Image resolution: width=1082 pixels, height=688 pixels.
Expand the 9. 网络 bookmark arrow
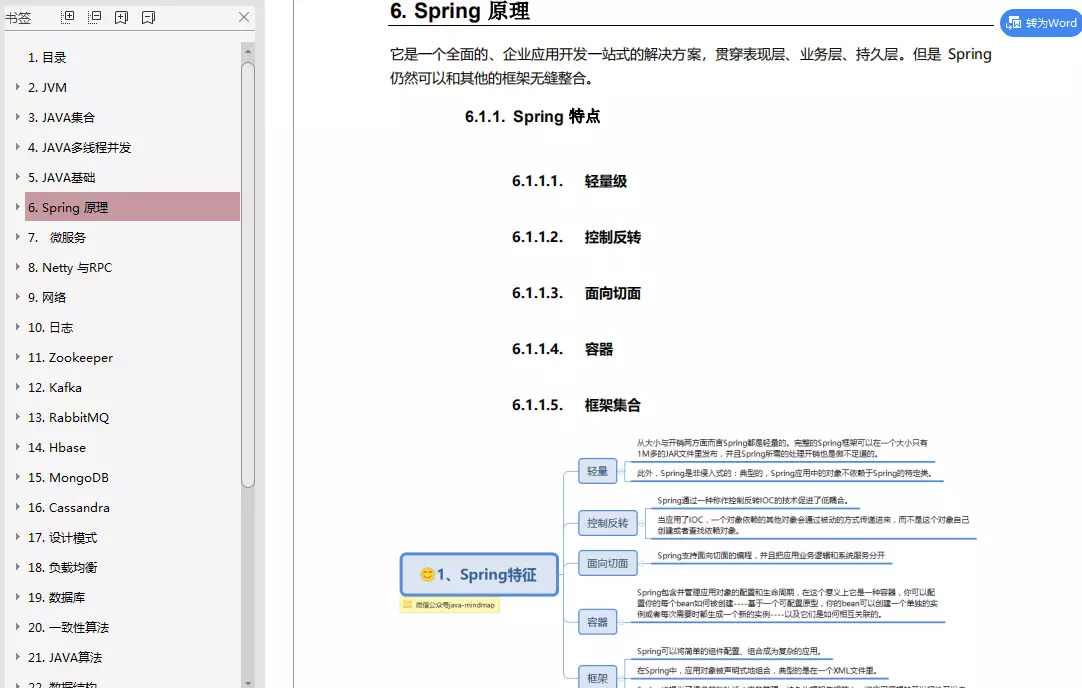(17, 297)
